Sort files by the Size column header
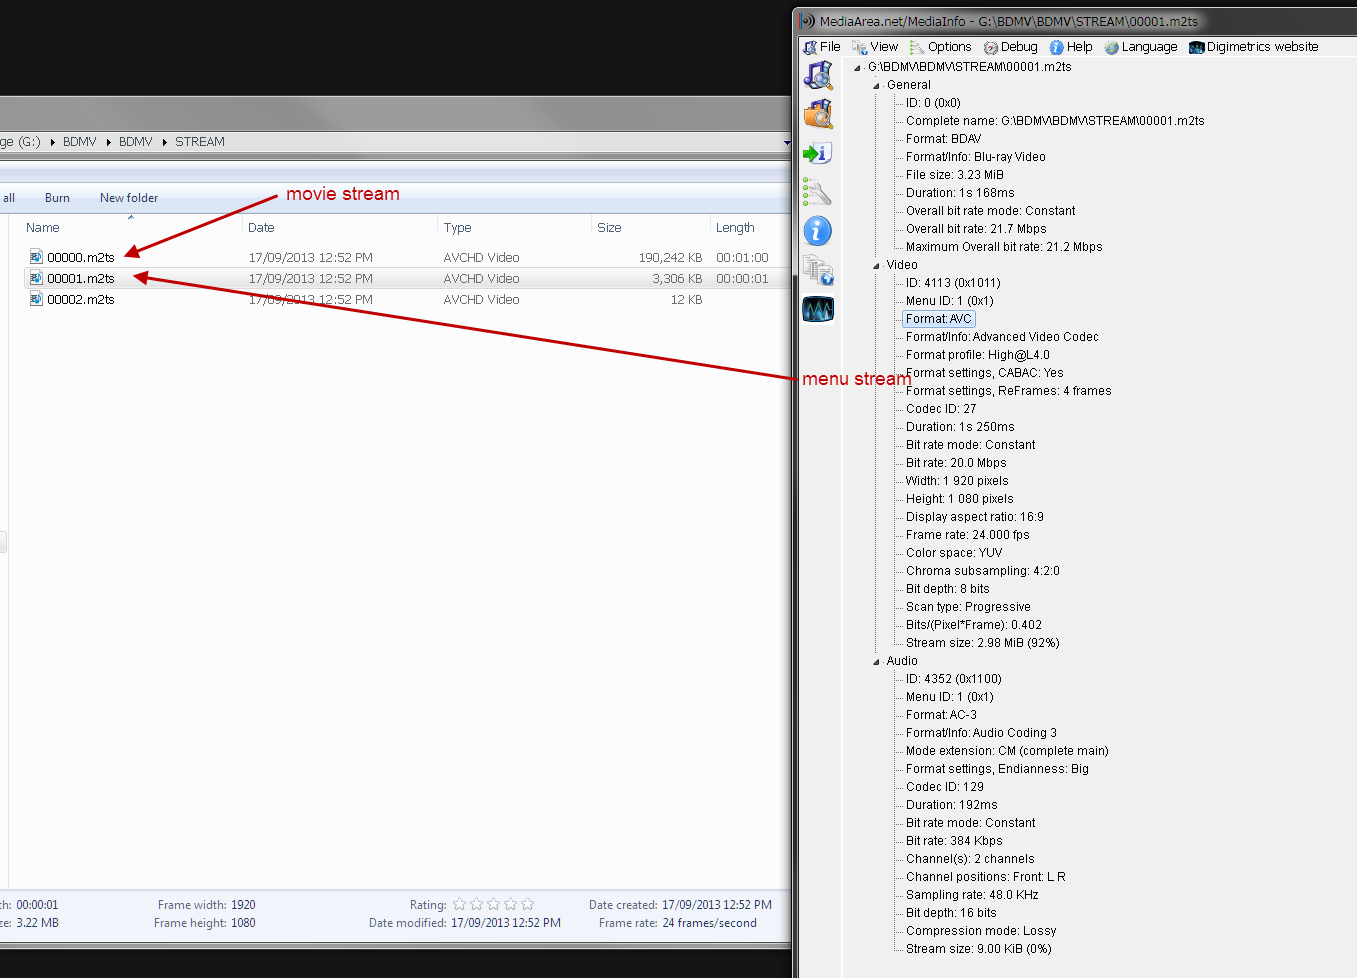This screenshot has height=978, width=1357. [x=609, y=228]
